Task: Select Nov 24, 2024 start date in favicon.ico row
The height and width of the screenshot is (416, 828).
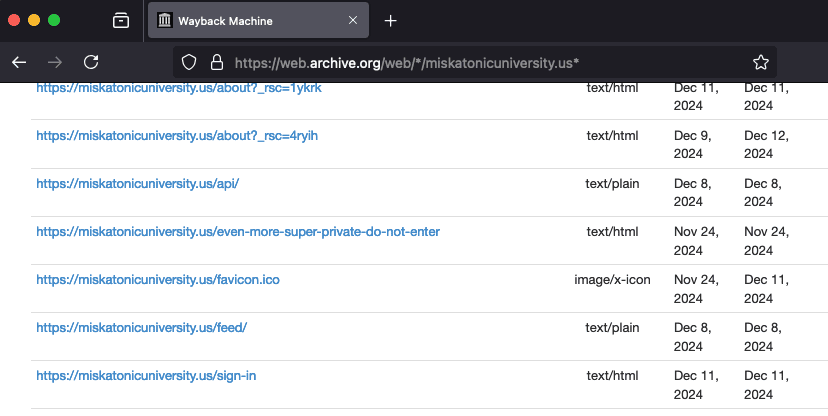Action: [696, 289]
